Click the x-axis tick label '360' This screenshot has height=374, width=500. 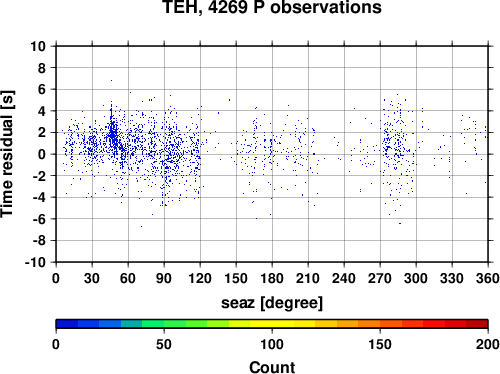pyautogui.click(x=488, y=278)
